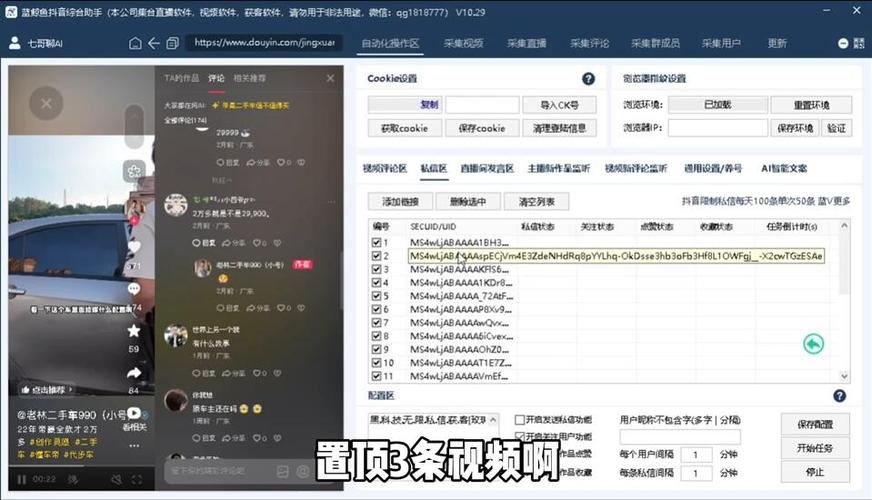
Task: Toggle the video mute speaker icon
Action: click(116, 479)
